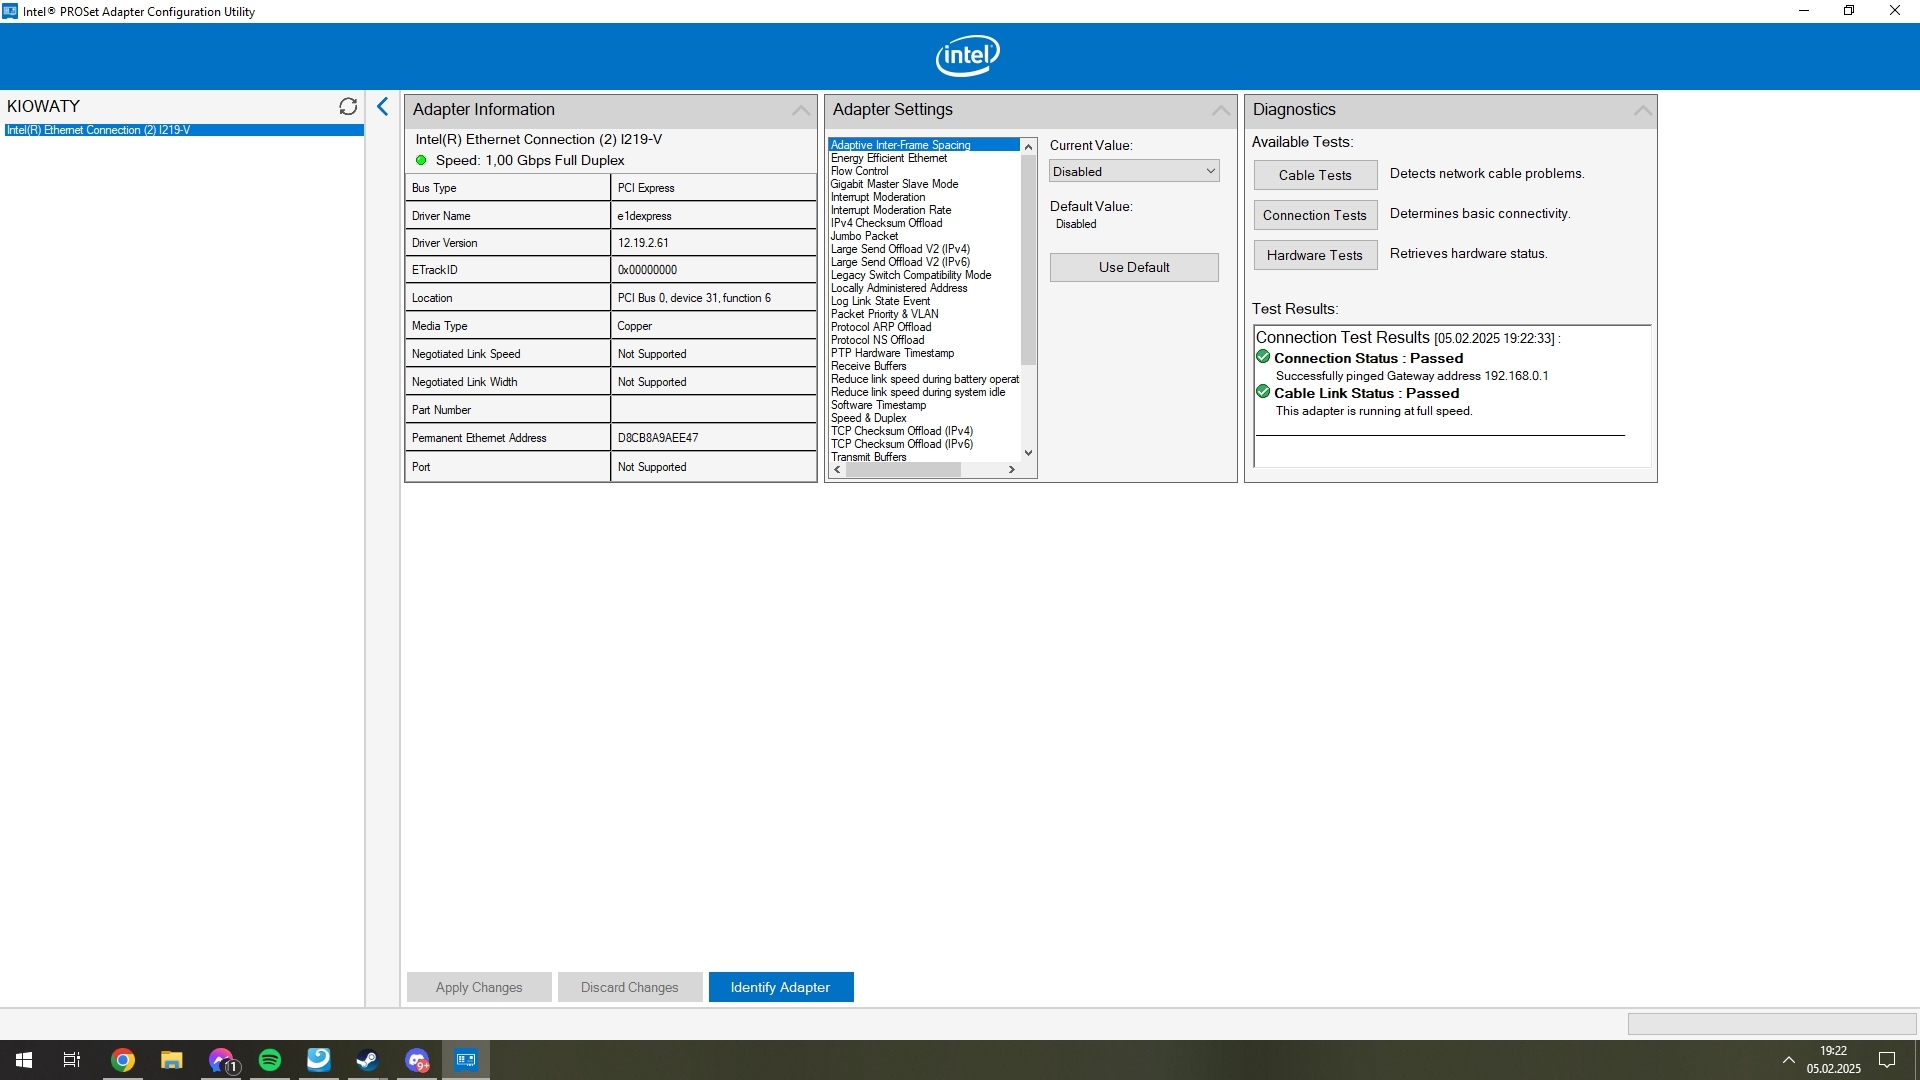
Task: Open Spotify from the taskbar
Action: pos(270,1060)
